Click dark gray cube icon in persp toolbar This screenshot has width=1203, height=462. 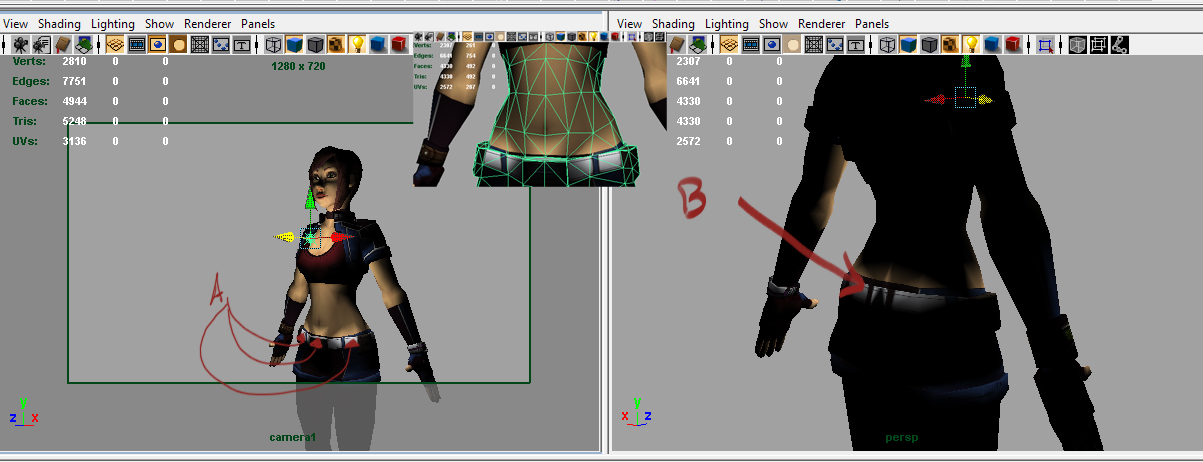928,44
